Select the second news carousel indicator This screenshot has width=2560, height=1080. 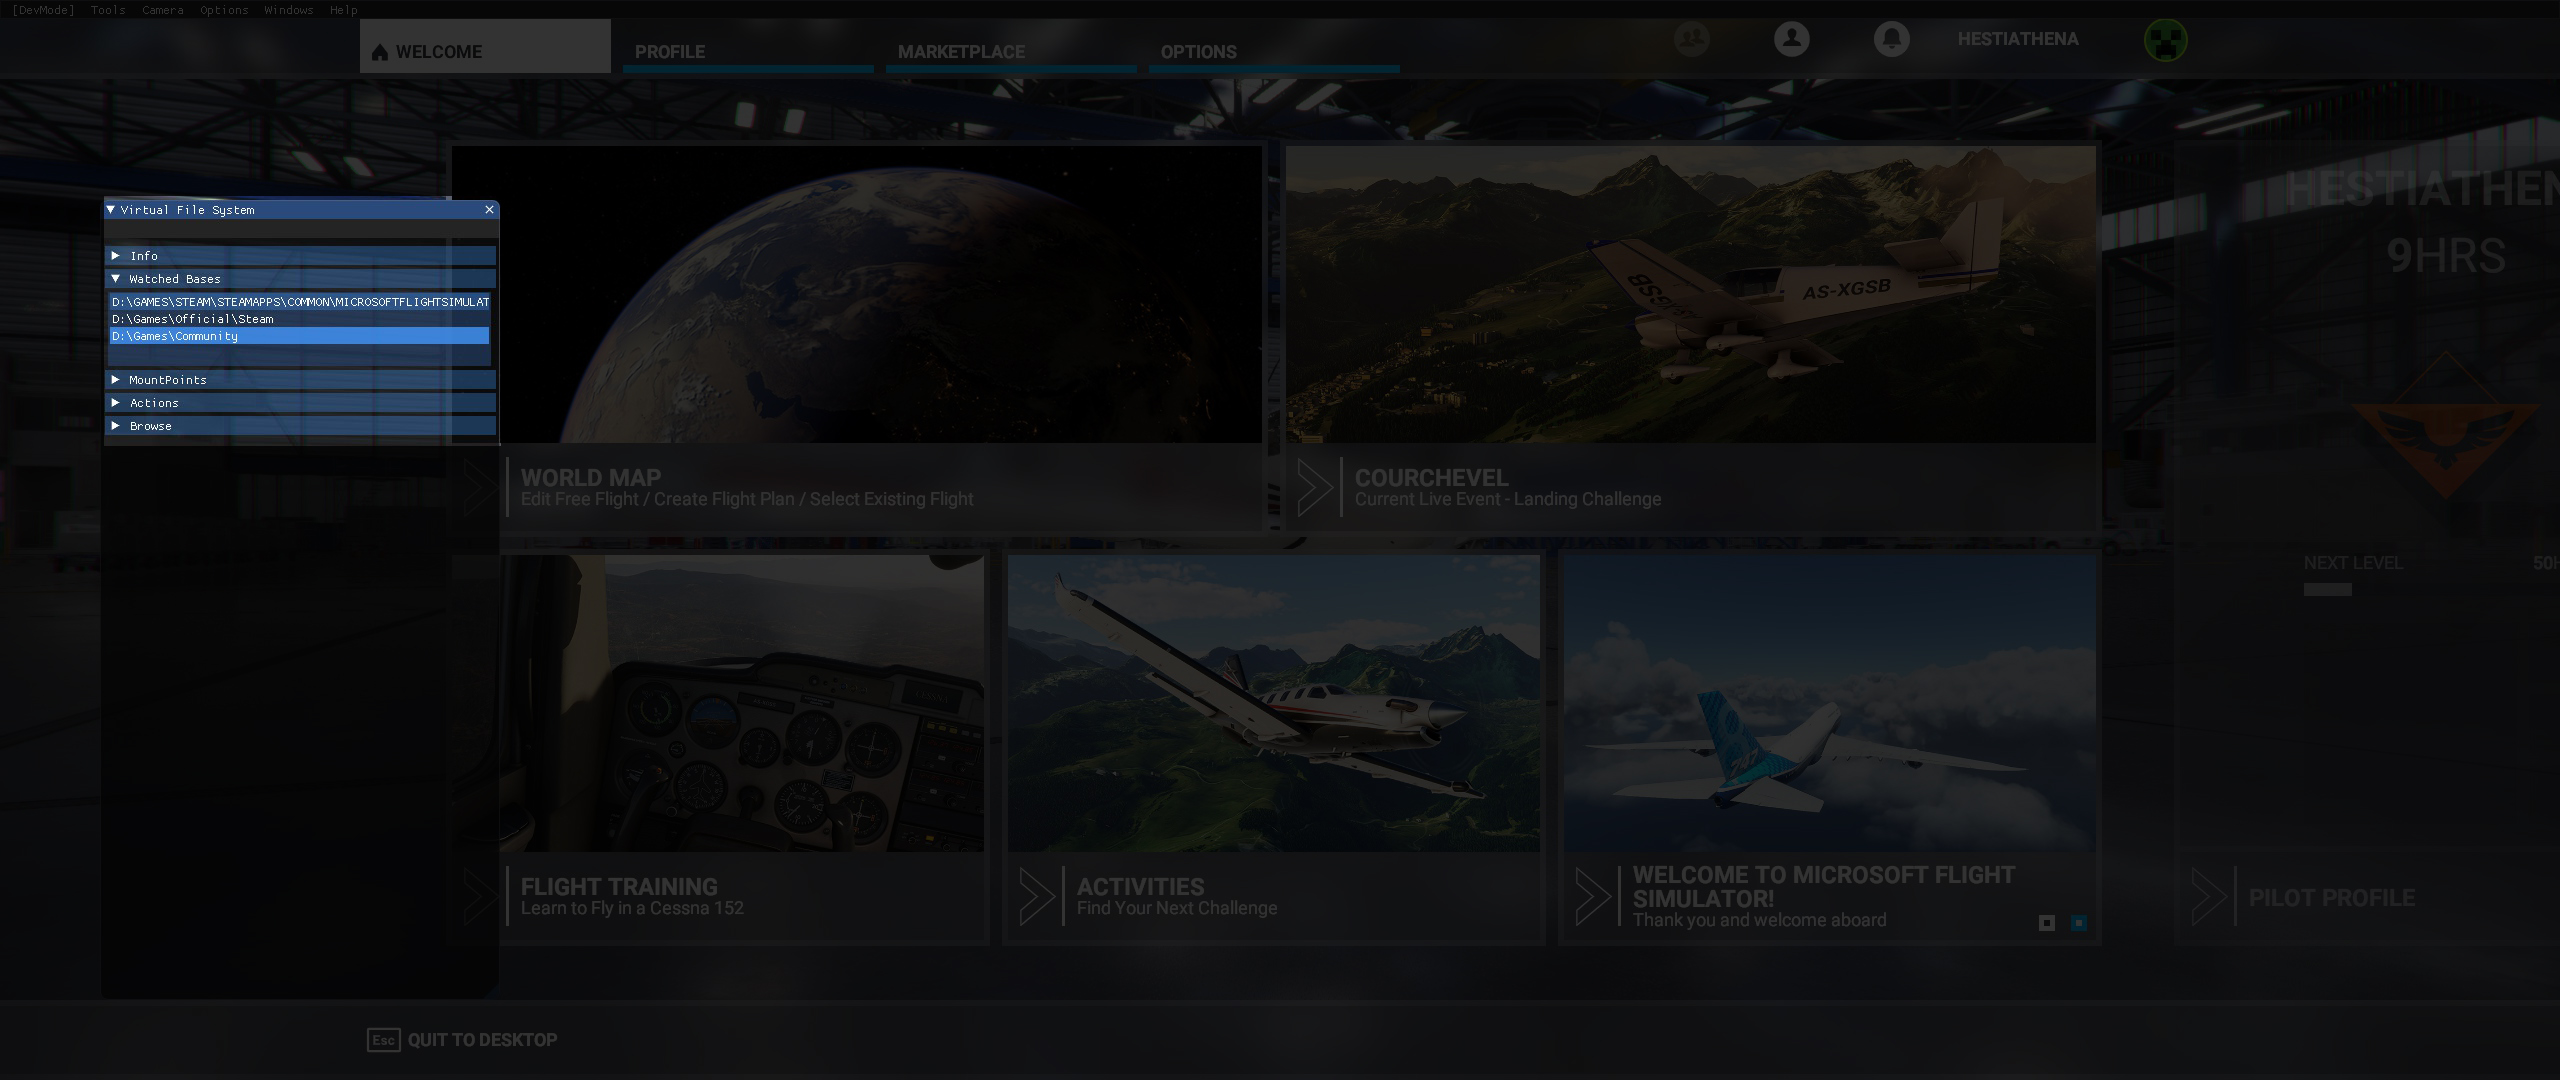click(x=2078, y=923)
